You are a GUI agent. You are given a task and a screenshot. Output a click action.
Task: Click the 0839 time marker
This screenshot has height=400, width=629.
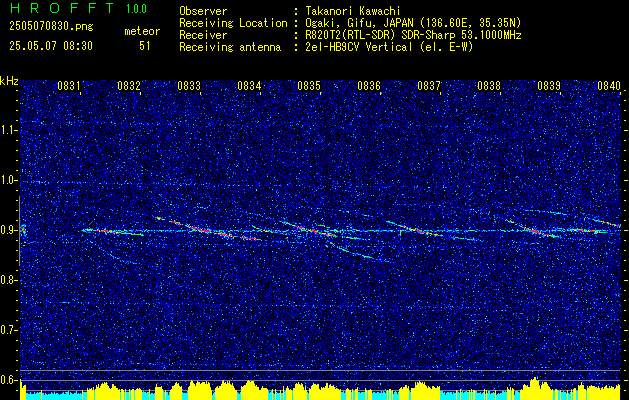coord(549,85)
